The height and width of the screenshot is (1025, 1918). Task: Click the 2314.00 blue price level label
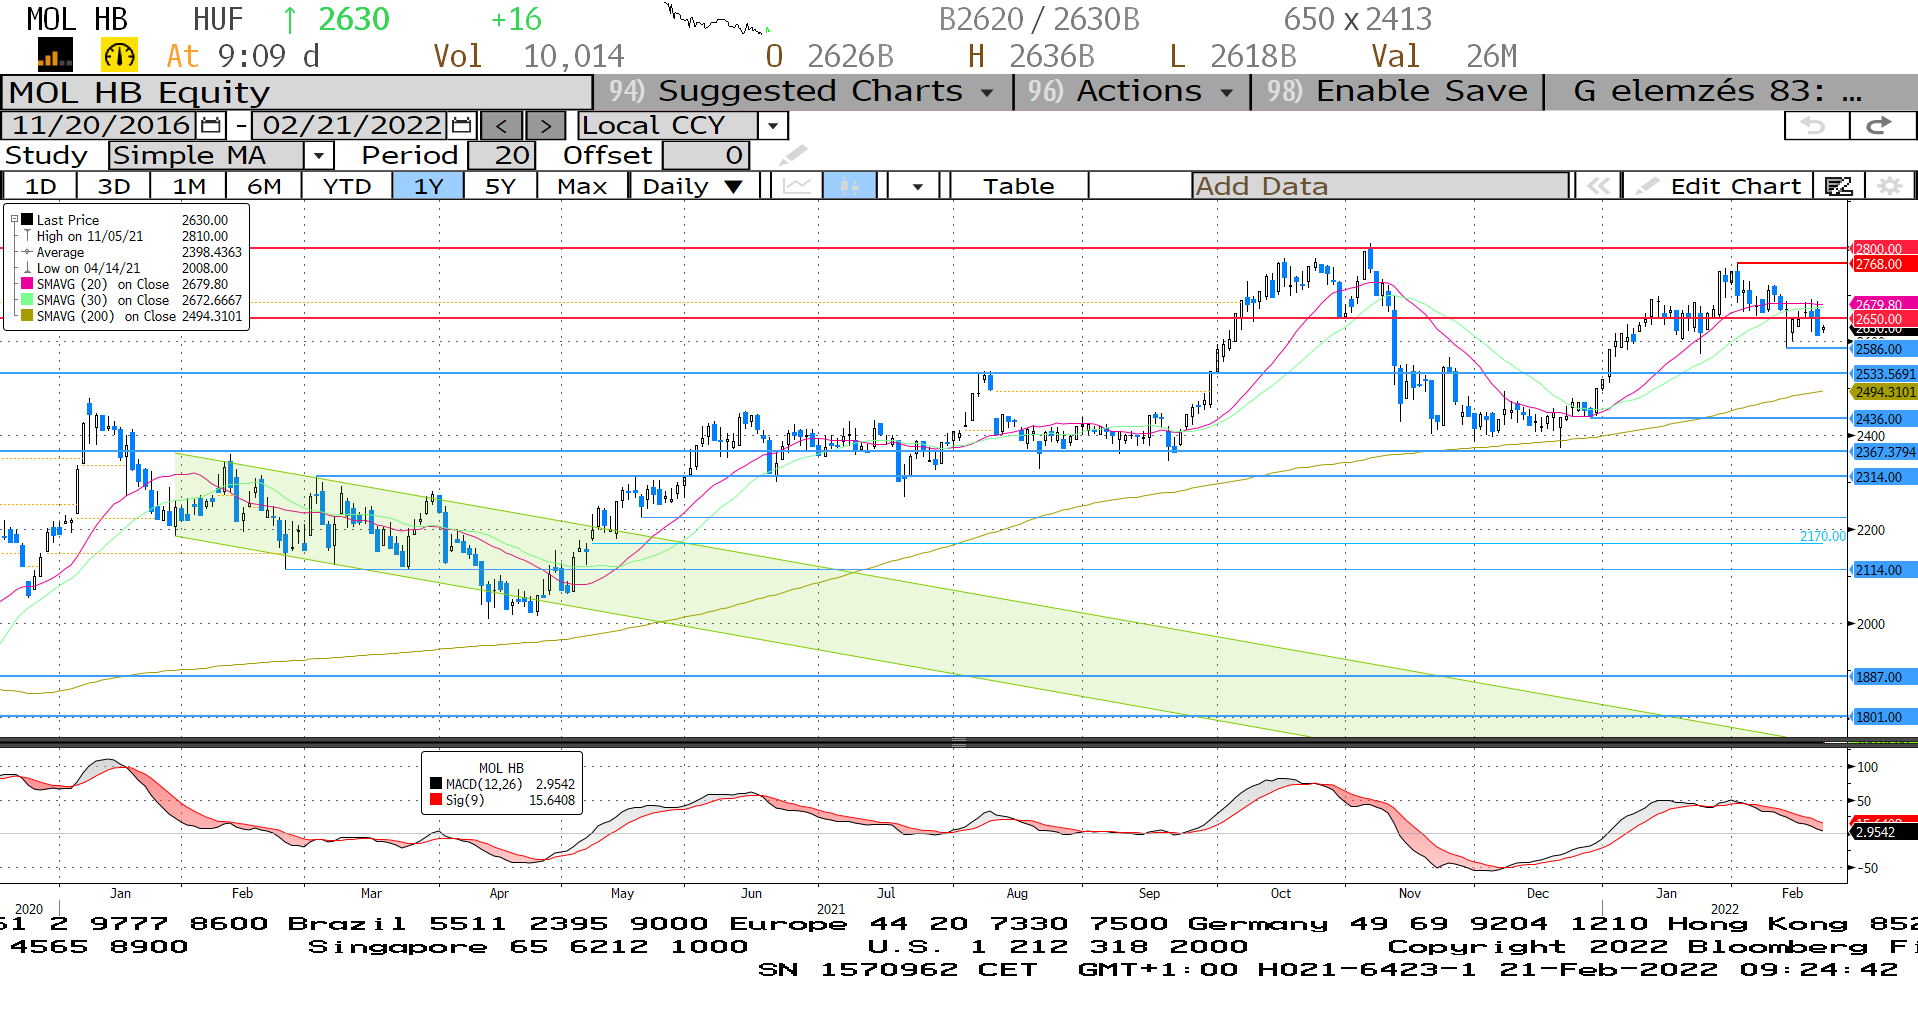(1883, 477)
